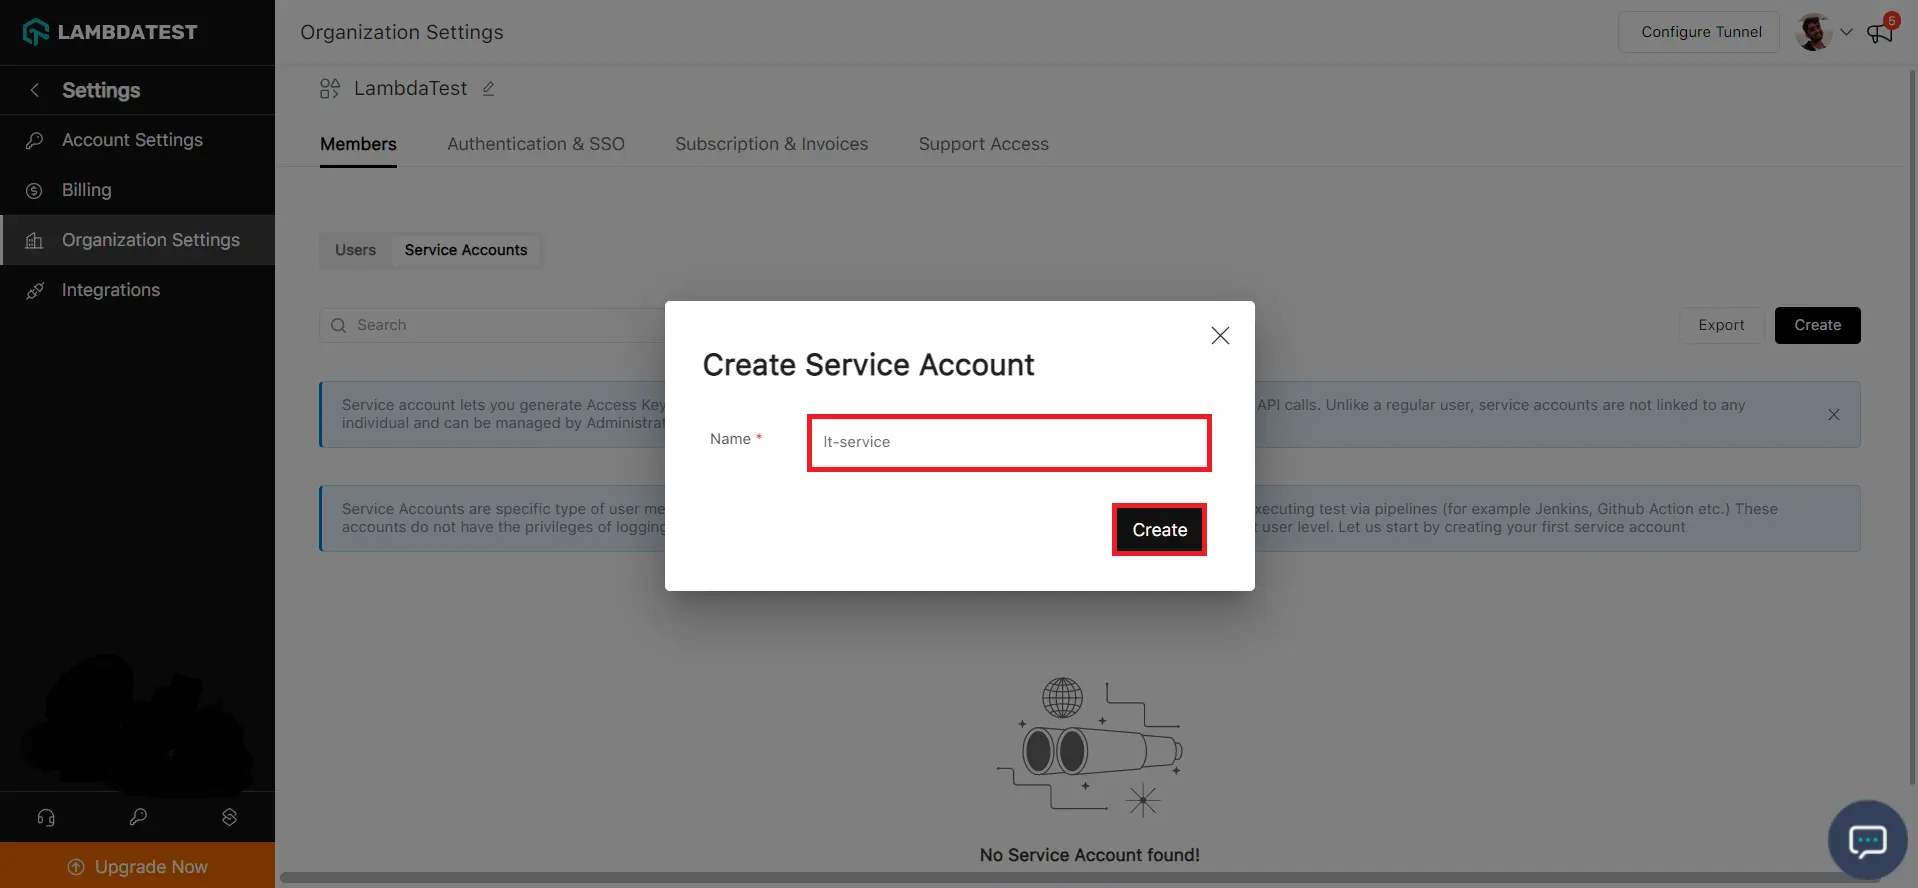Click the LambdaTest logo in sidebar
This screenshot has width=1918, height=888.
tap(110, 32)
